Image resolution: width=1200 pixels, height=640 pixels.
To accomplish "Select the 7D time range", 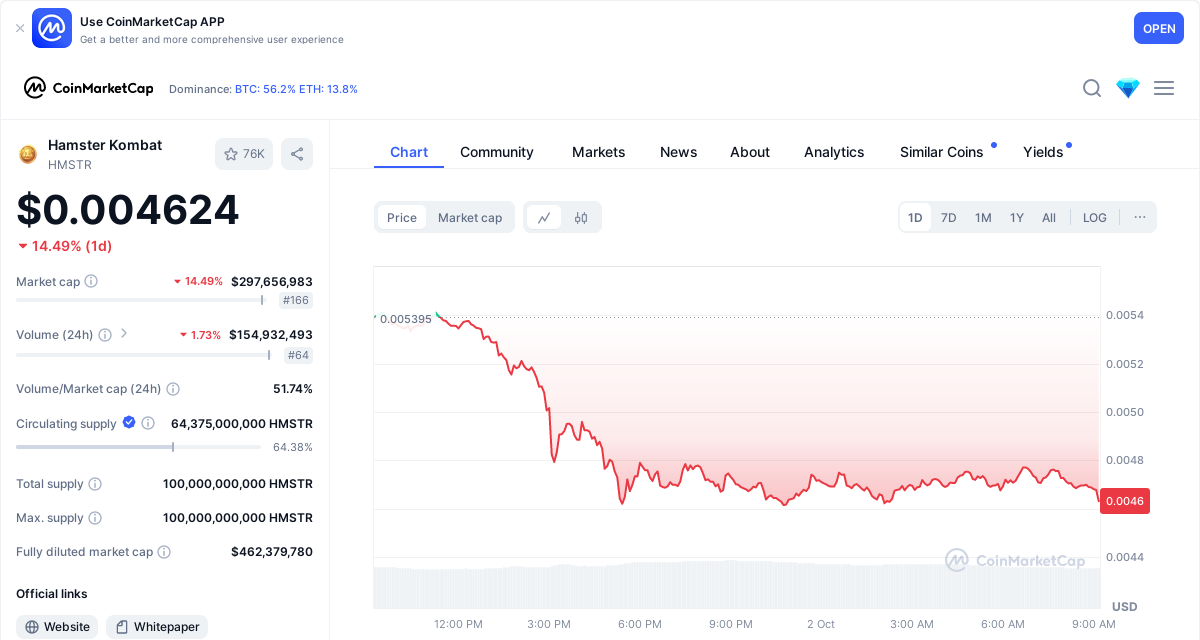I will pos(949,217).
